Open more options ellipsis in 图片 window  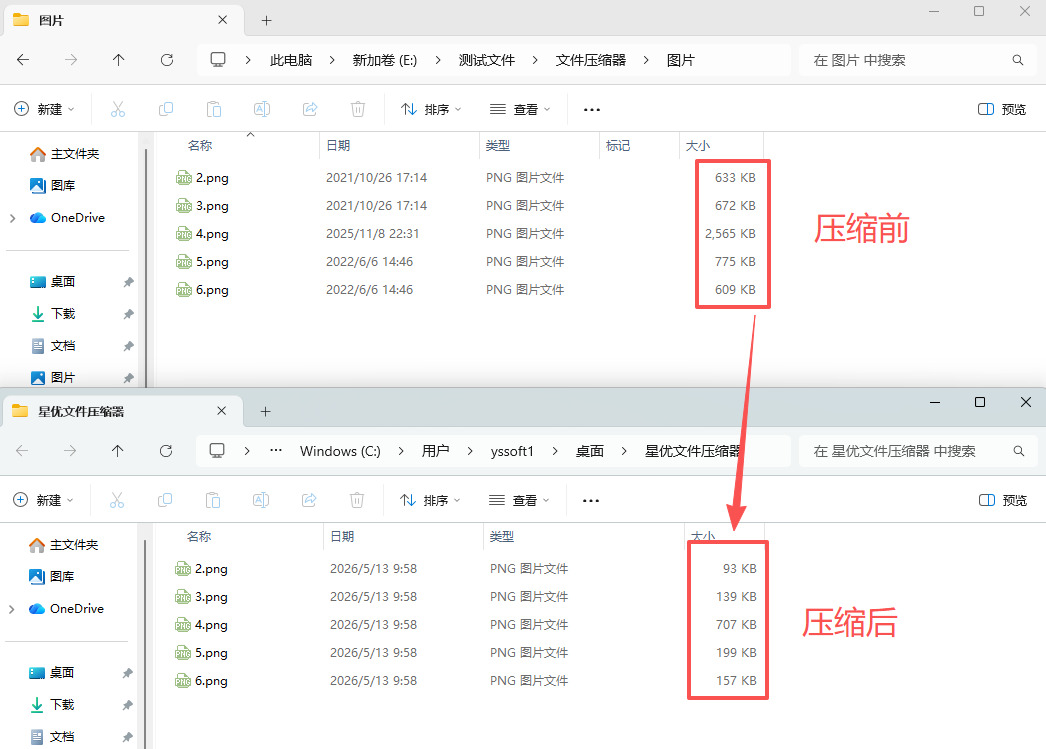click(x=592, y=109)
